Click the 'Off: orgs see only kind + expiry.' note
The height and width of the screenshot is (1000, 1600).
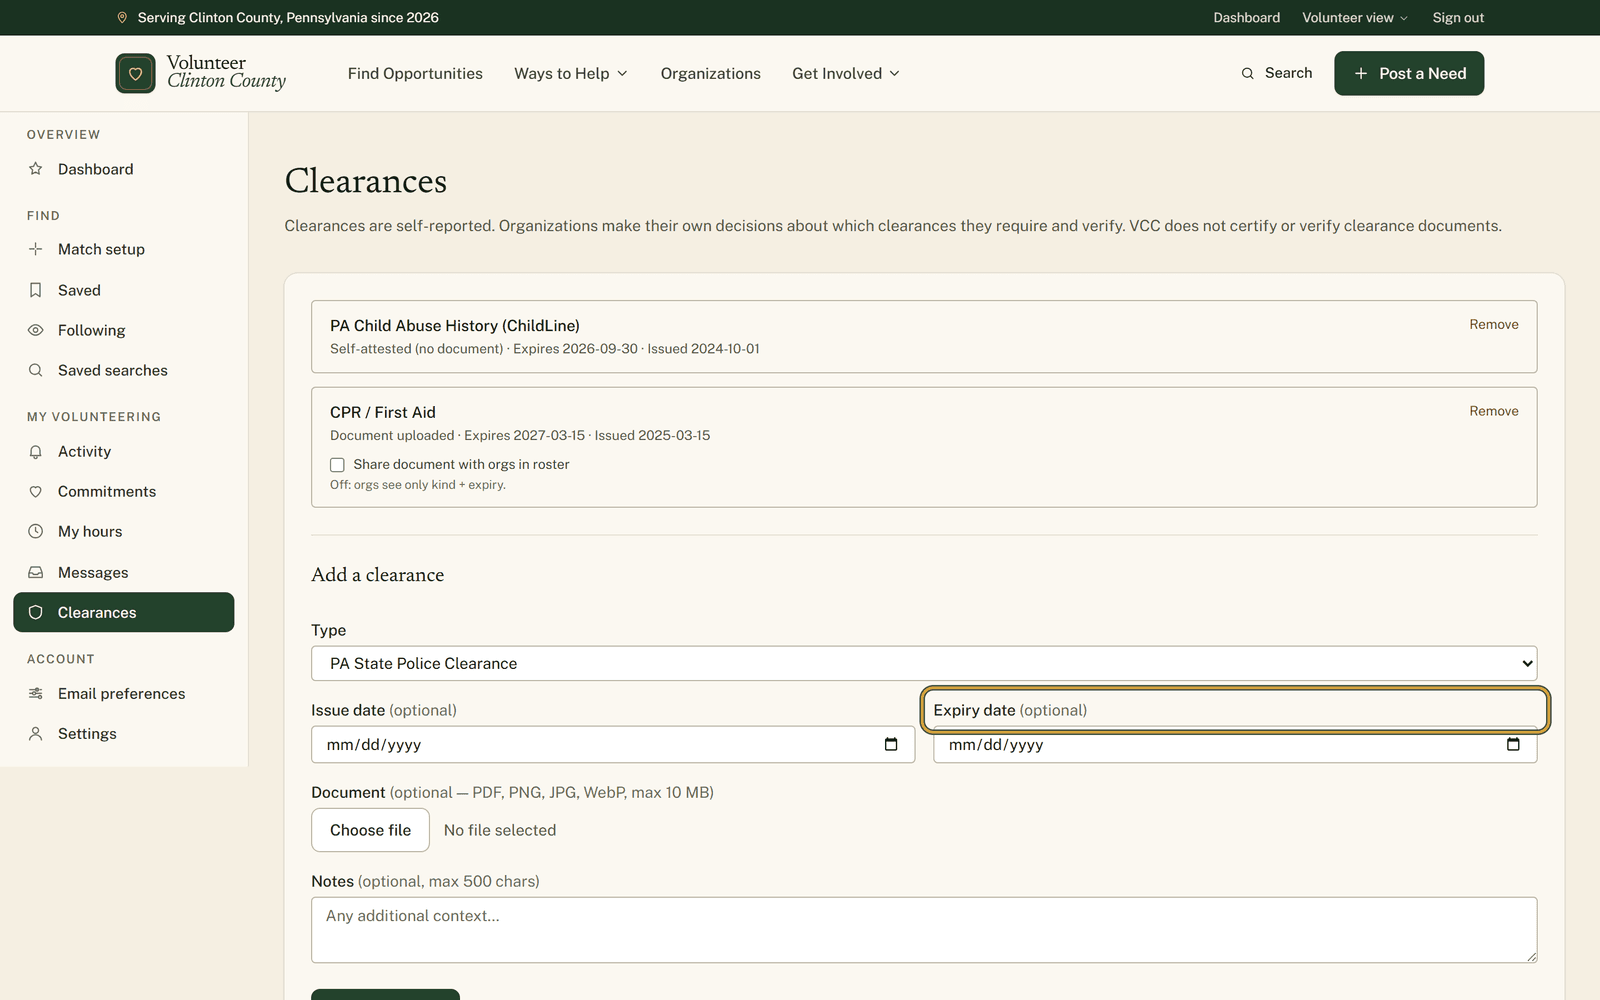[418, 485]
